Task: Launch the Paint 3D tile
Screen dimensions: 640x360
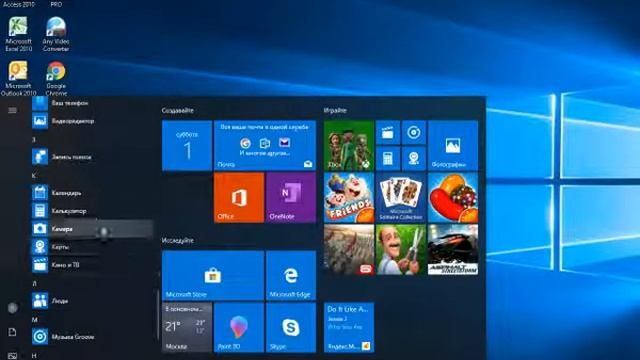Action: coord(239,327)
